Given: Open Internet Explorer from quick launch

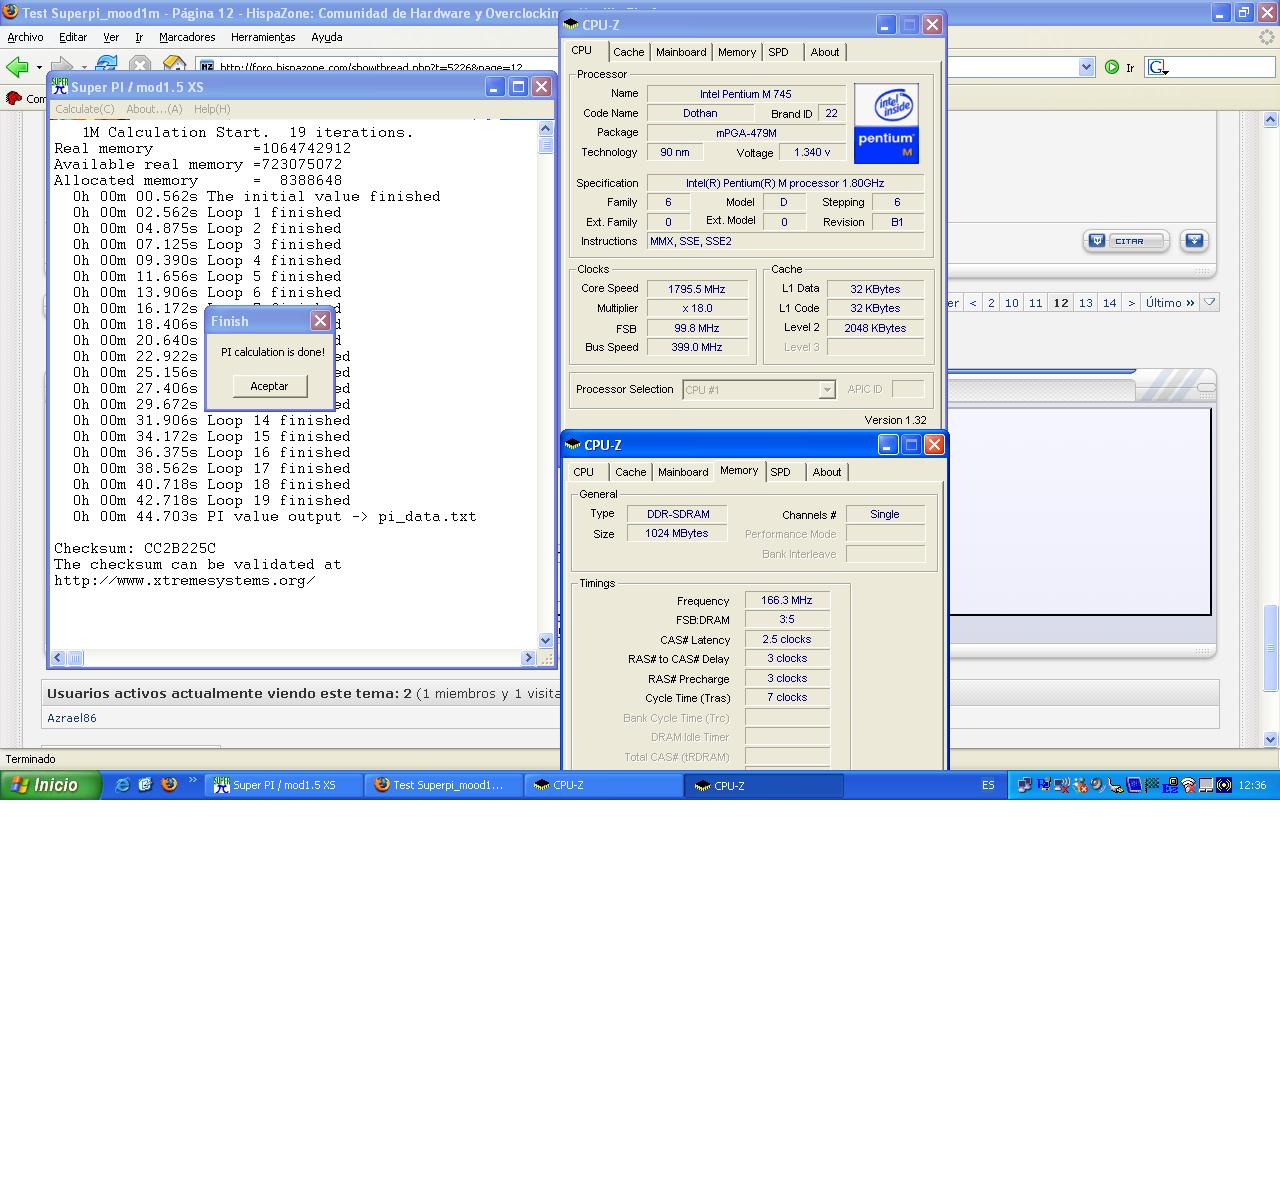Looking at the screenshot, I should coord(123,785).
